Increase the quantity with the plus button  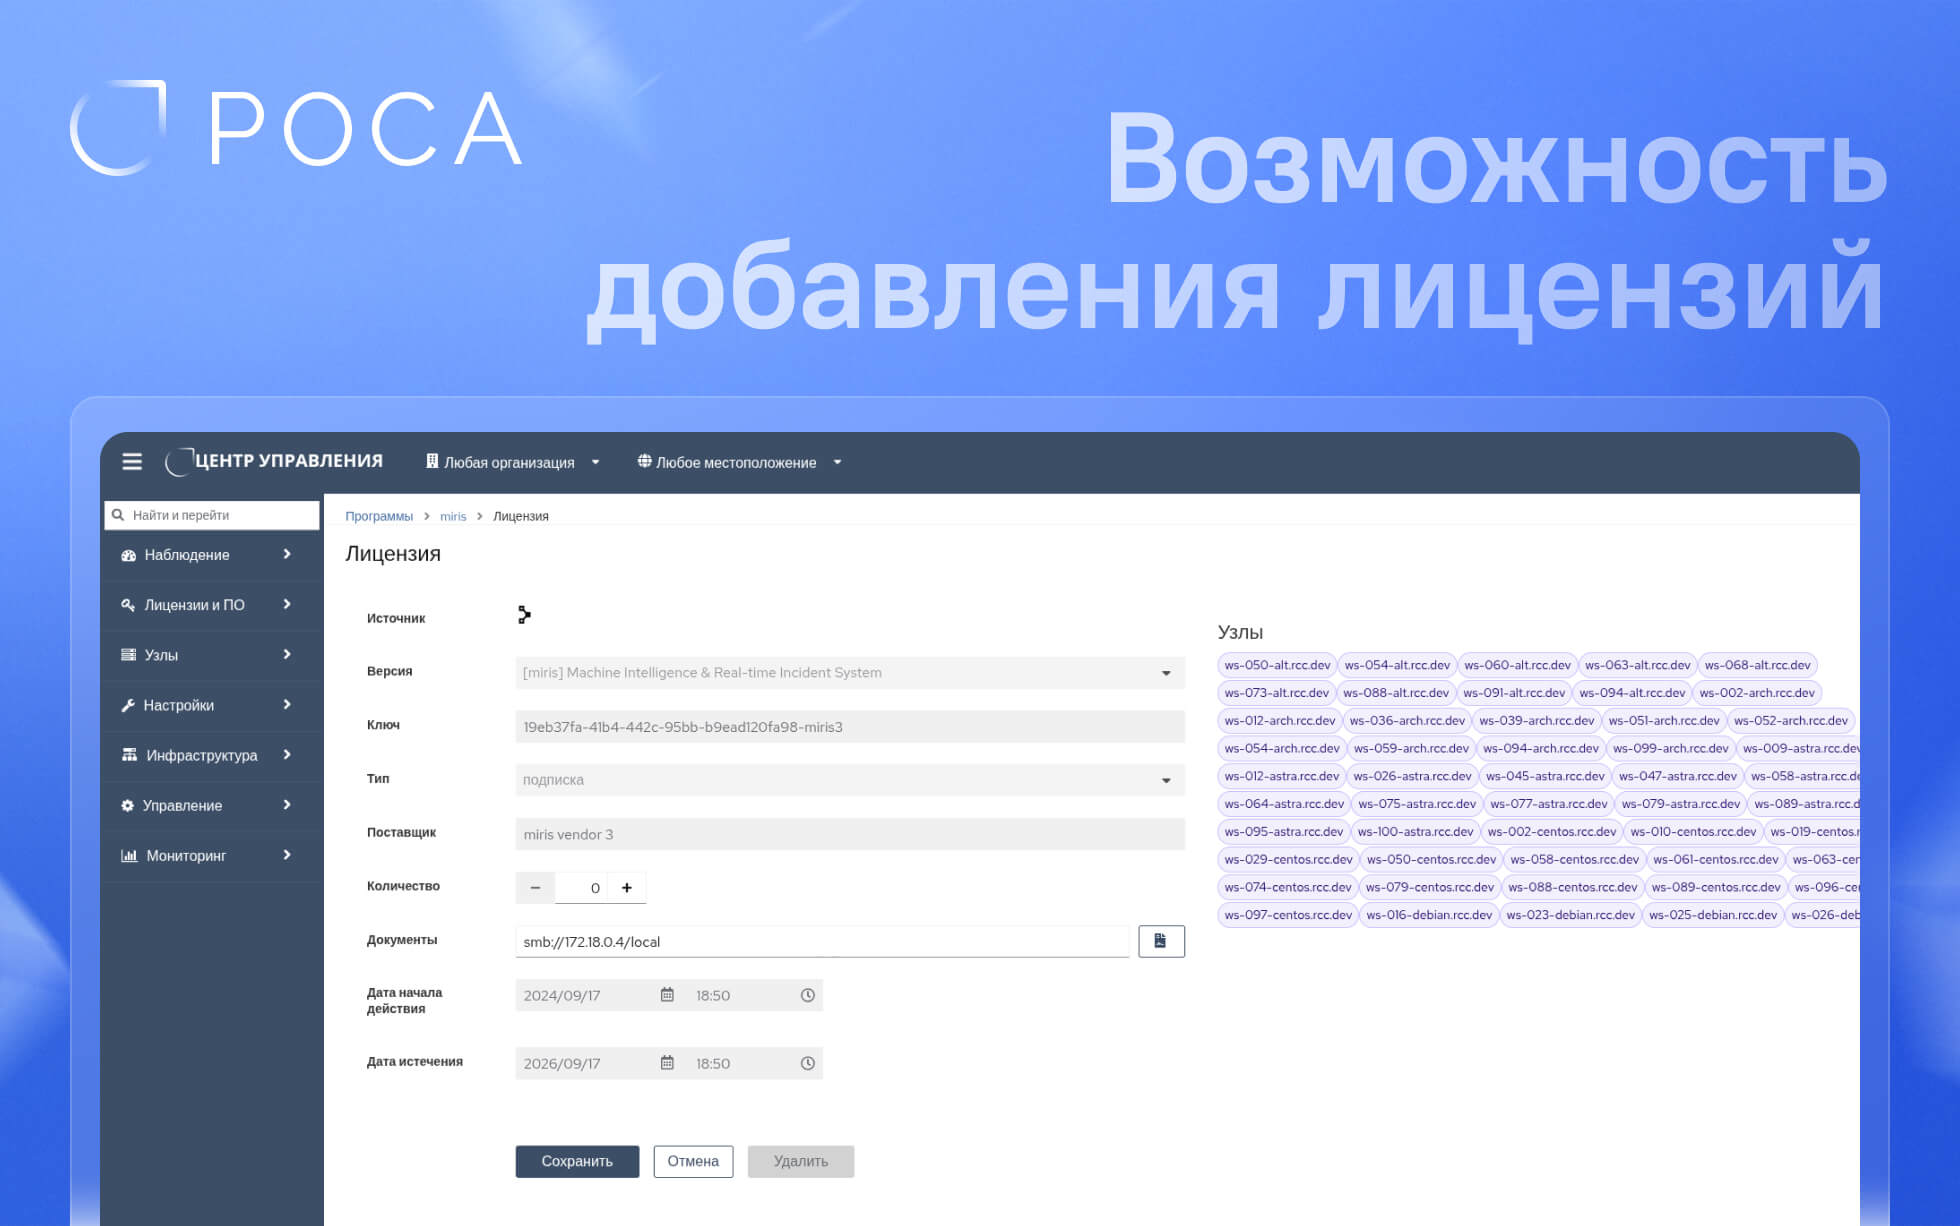627,887
